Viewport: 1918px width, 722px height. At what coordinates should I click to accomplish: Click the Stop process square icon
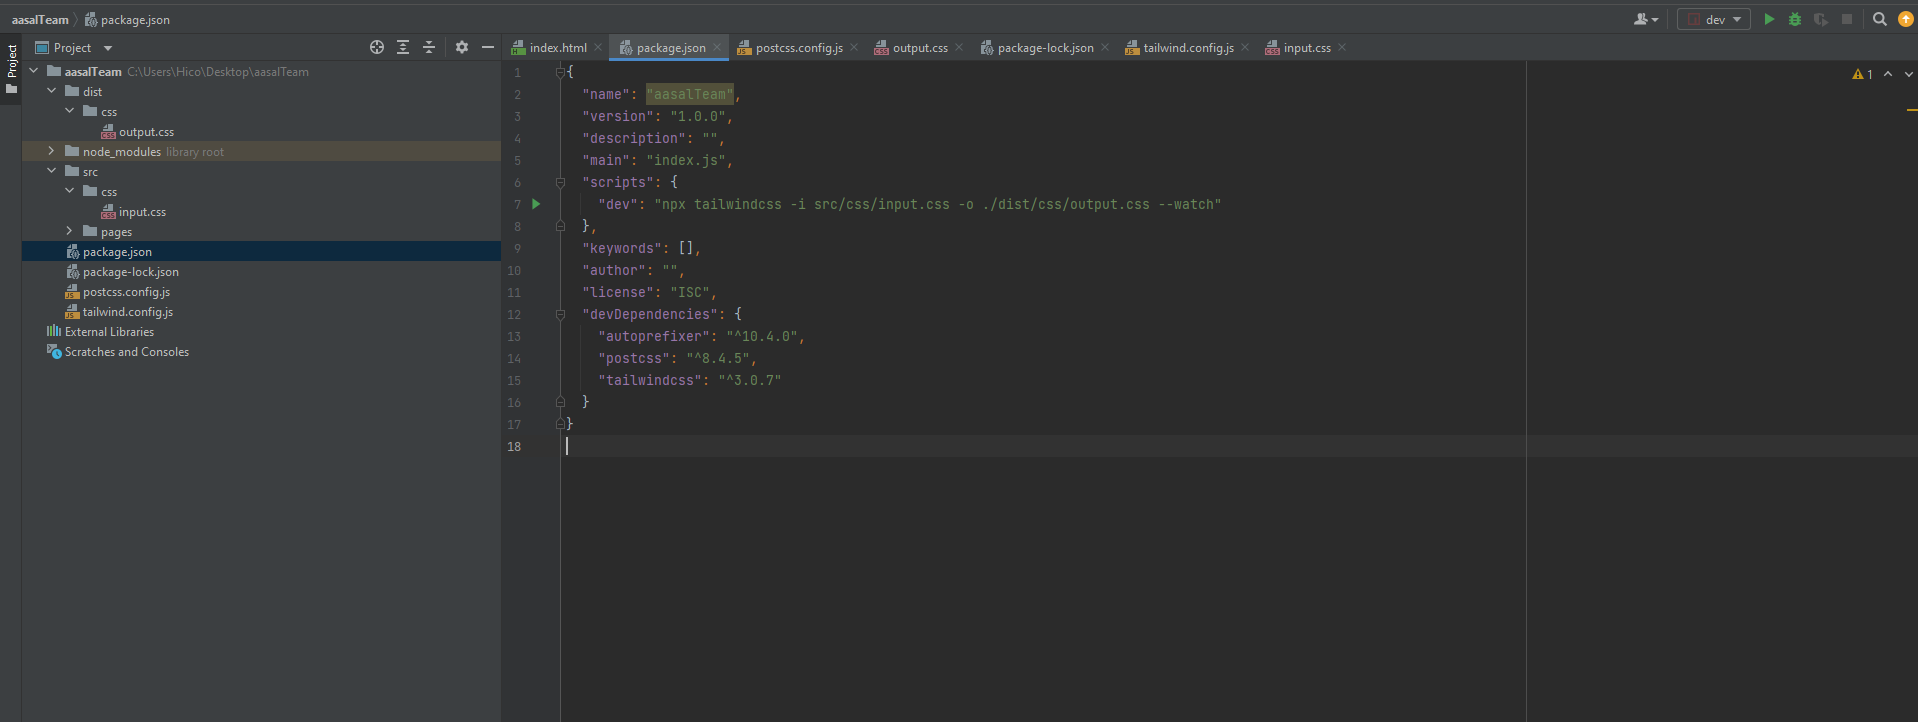[1847, 19]
